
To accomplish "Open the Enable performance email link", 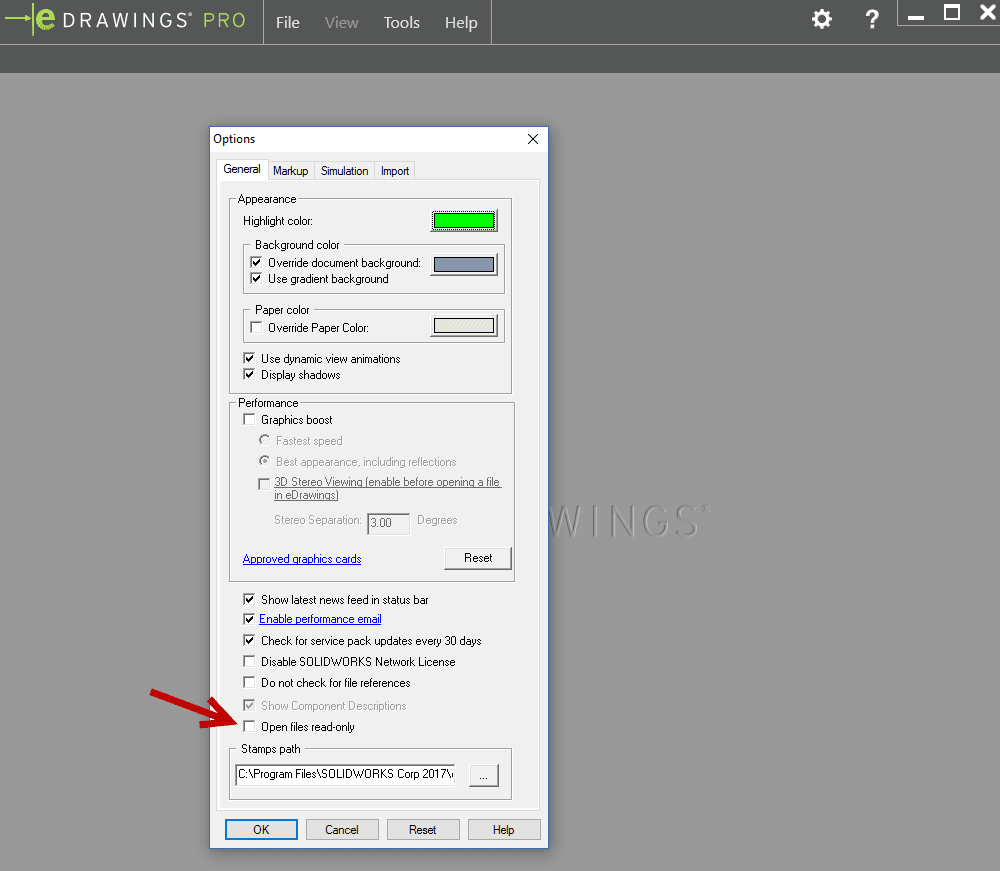I will pos(320,618).
